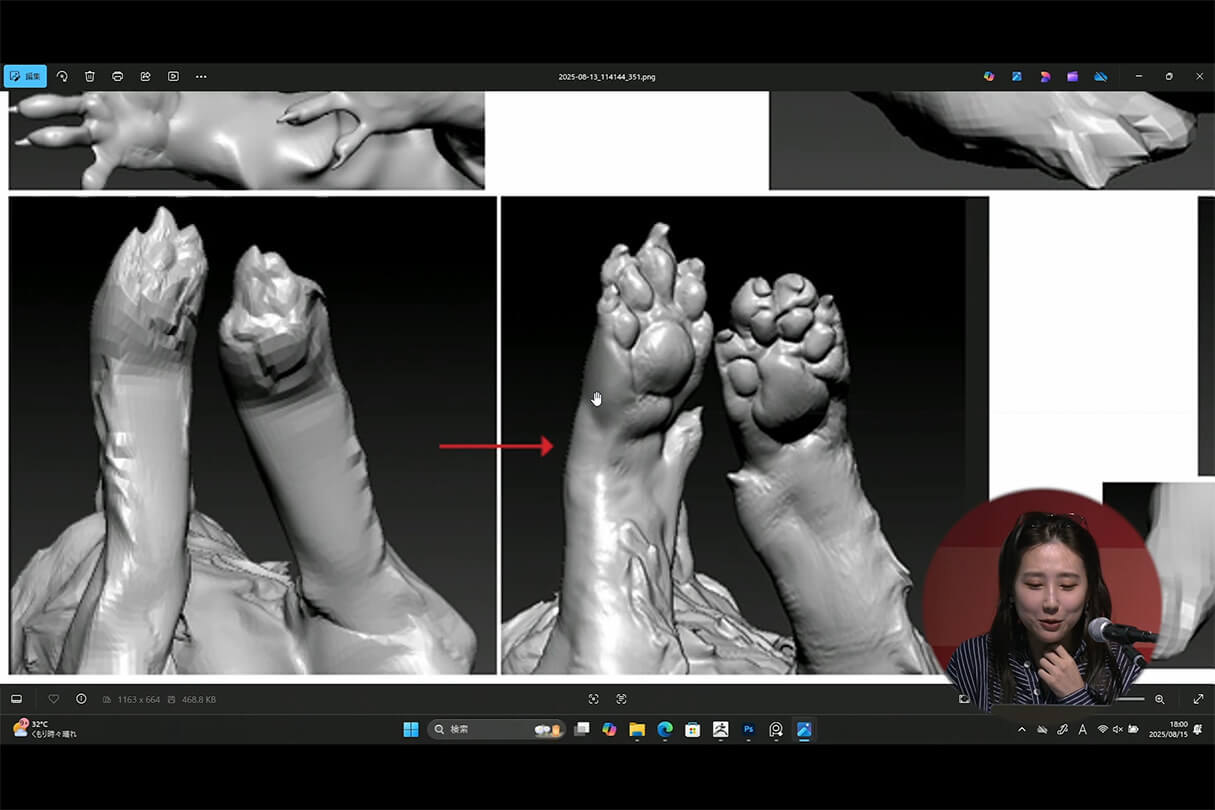Click the fit-to-window zoom icon

[x=593, y=699]
